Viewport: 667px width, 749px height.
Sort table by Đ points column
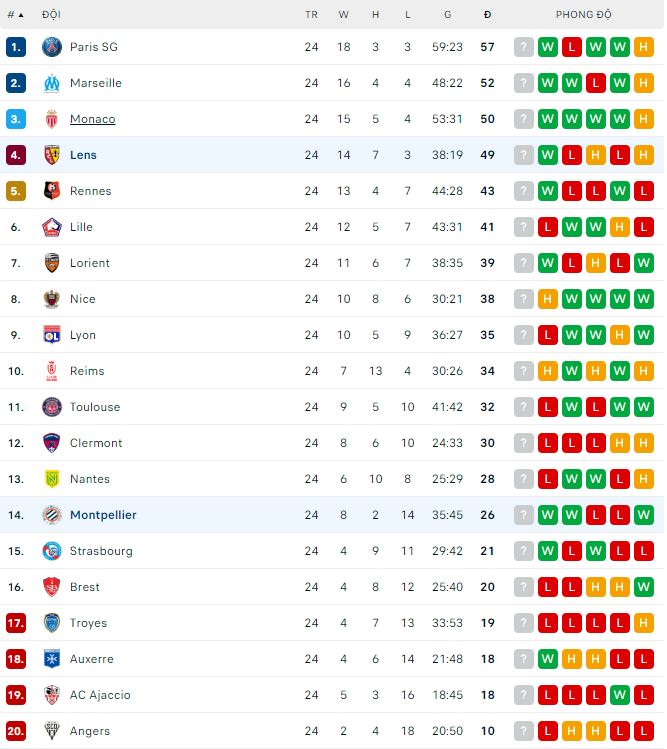pos(487,15)
